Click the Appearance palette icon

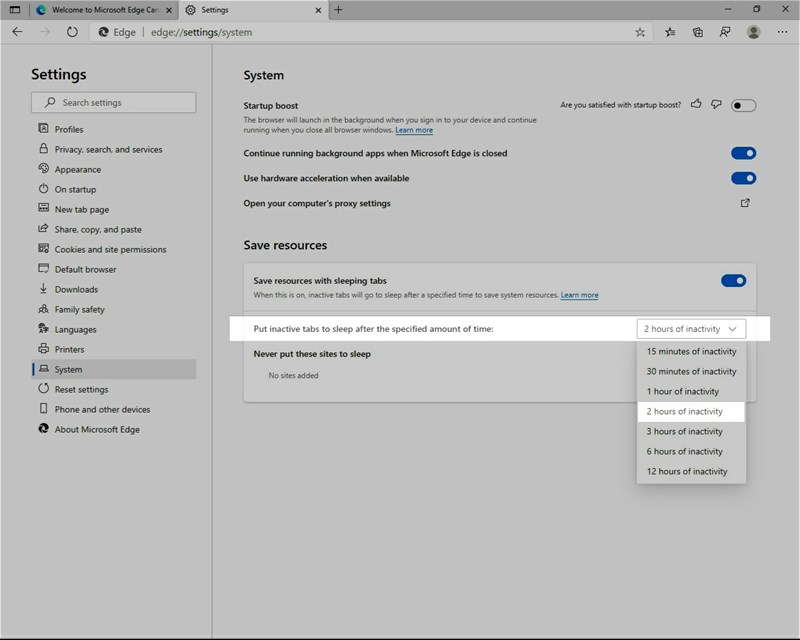click(43, 168)
